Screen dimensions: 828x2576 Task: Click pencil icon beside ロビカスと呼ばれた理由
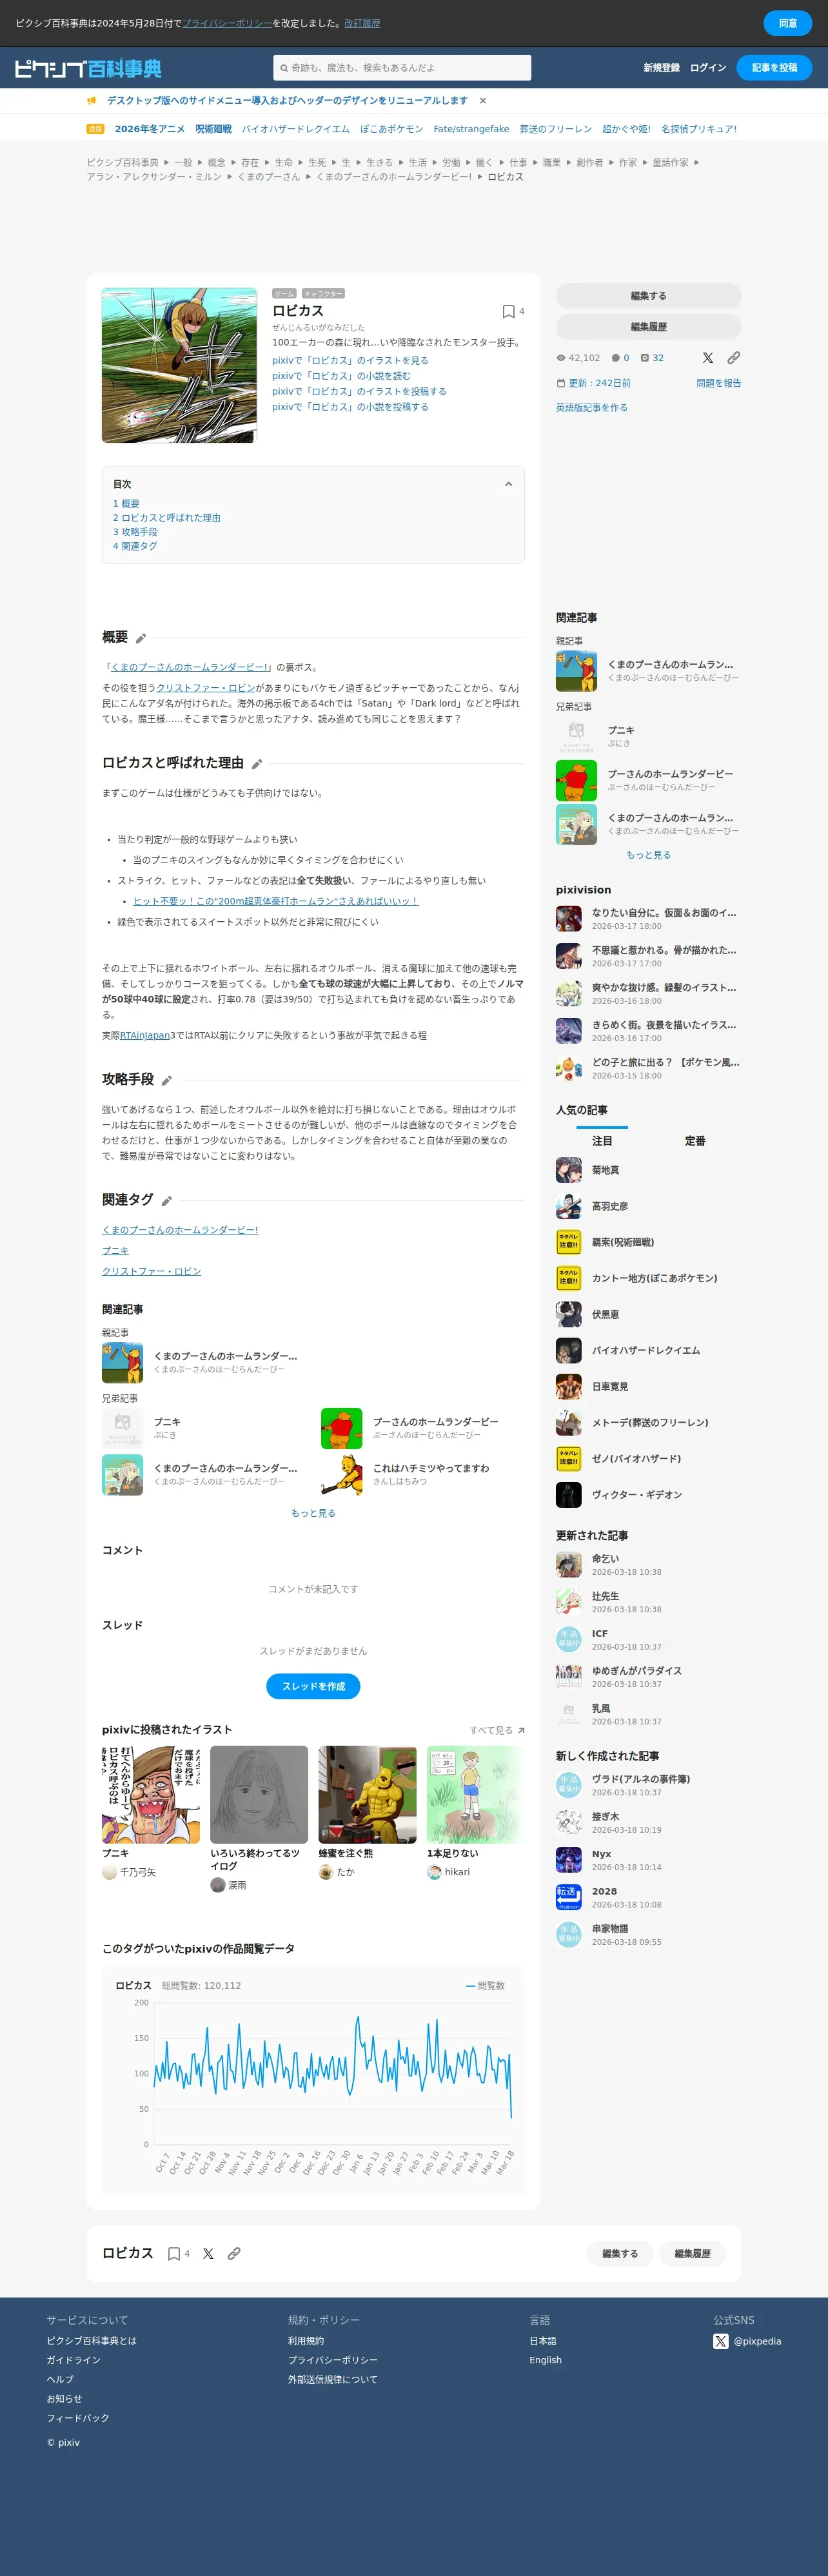click(257, 764)
